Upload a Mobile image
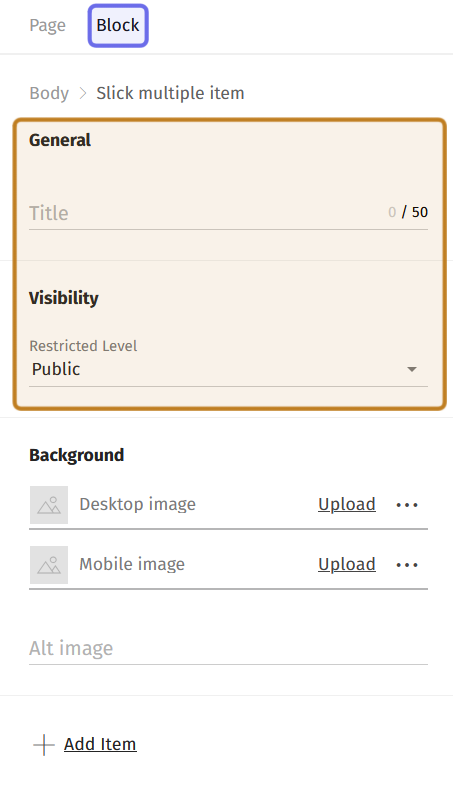Viewport: 453px width, 794px height. (347, 564)
